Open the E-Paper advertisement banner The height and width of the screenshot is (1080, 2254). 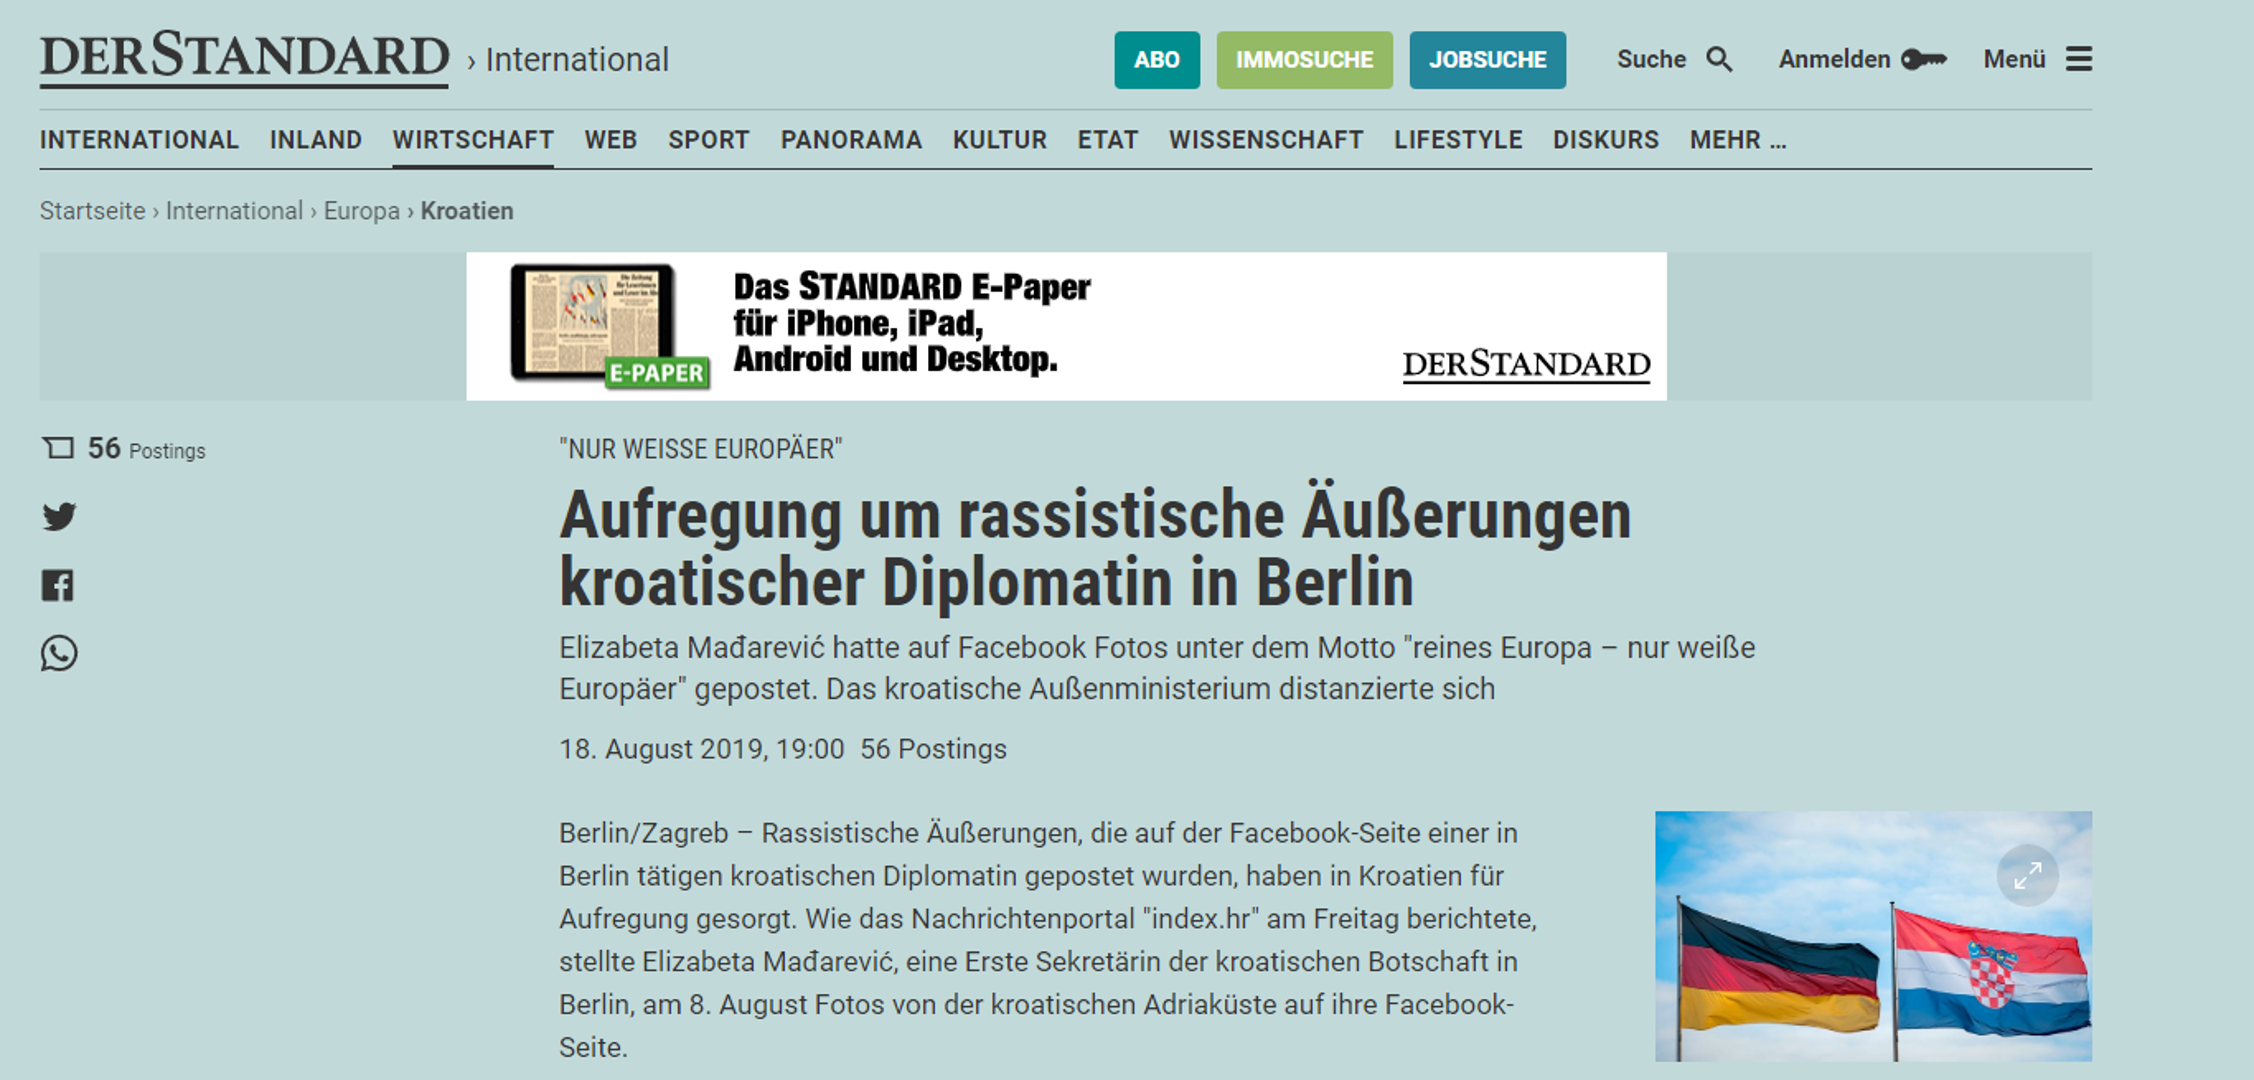click(1065, 326)
